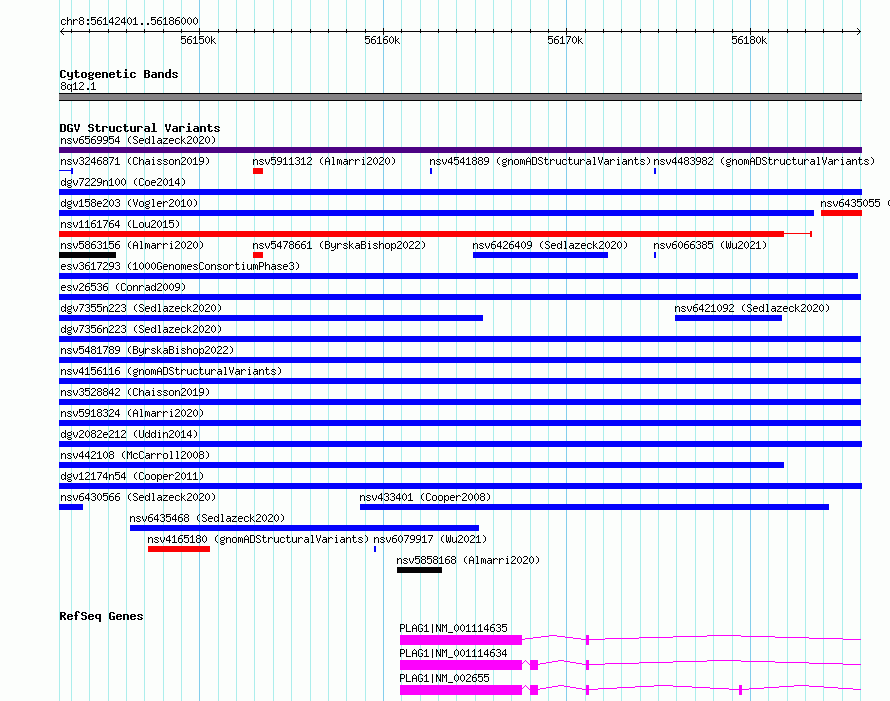
Task: Click the red nsv5911312 (Almarri2020) variant bar
Action: (258, 171)
